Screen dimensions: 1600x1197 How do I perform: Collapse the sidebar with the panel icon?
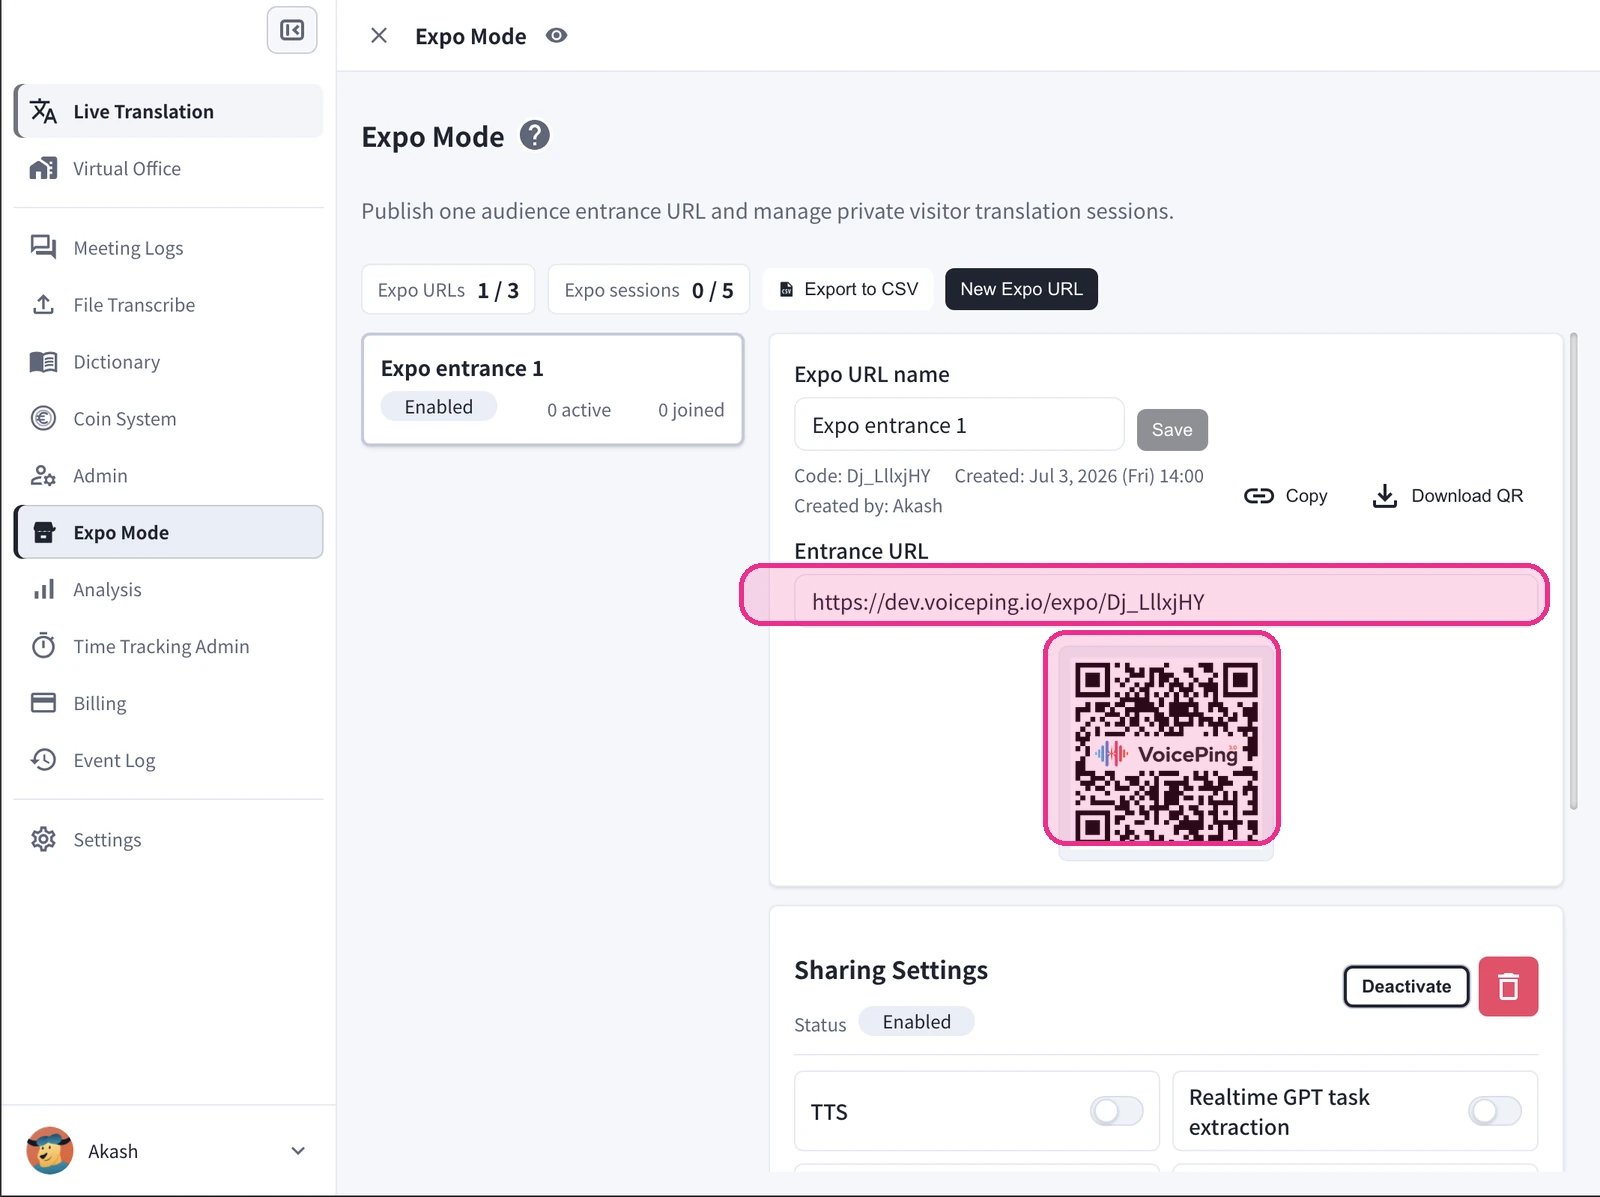point(292,30)
